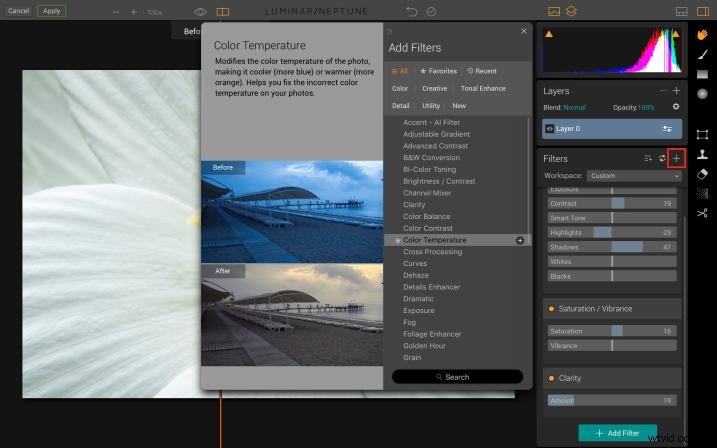Viewport: 717px width, 448px height.
Task: Select the Hand pan tool
Action: coord(702,34)
